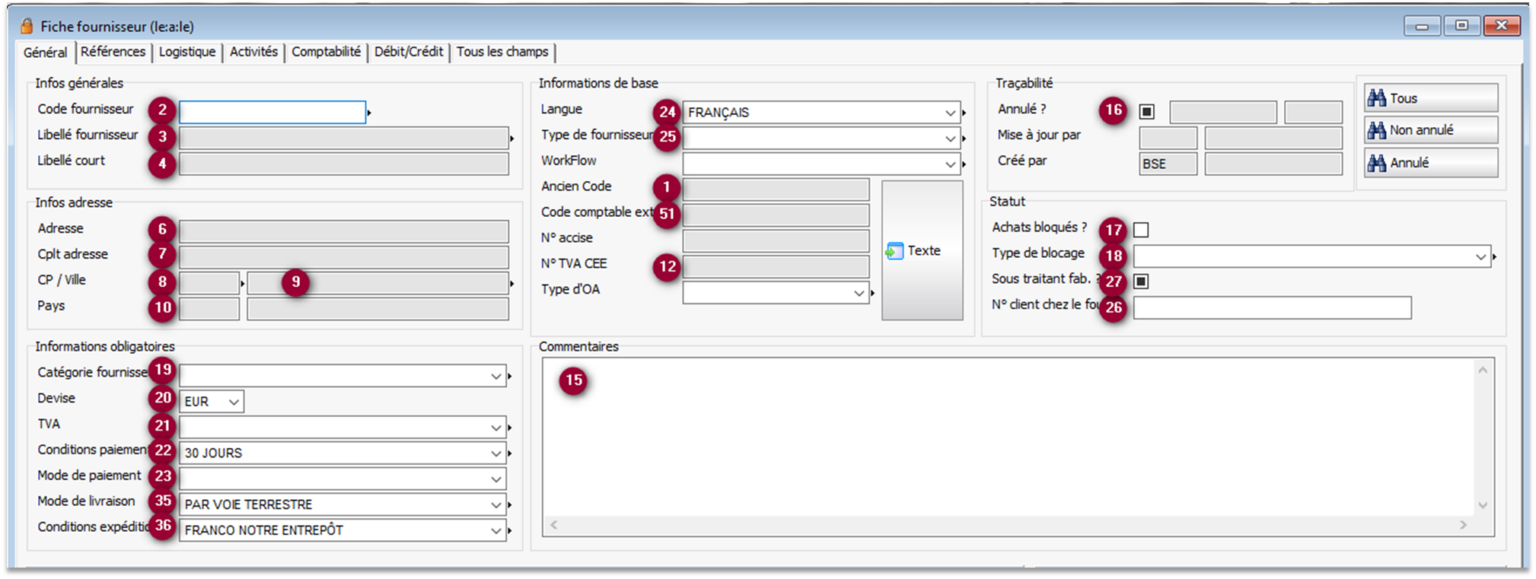Click lookup arrow beside Libellé fournisseur field
The height and width of the screenshot is (579, 1536).
(x=512, y=138)
